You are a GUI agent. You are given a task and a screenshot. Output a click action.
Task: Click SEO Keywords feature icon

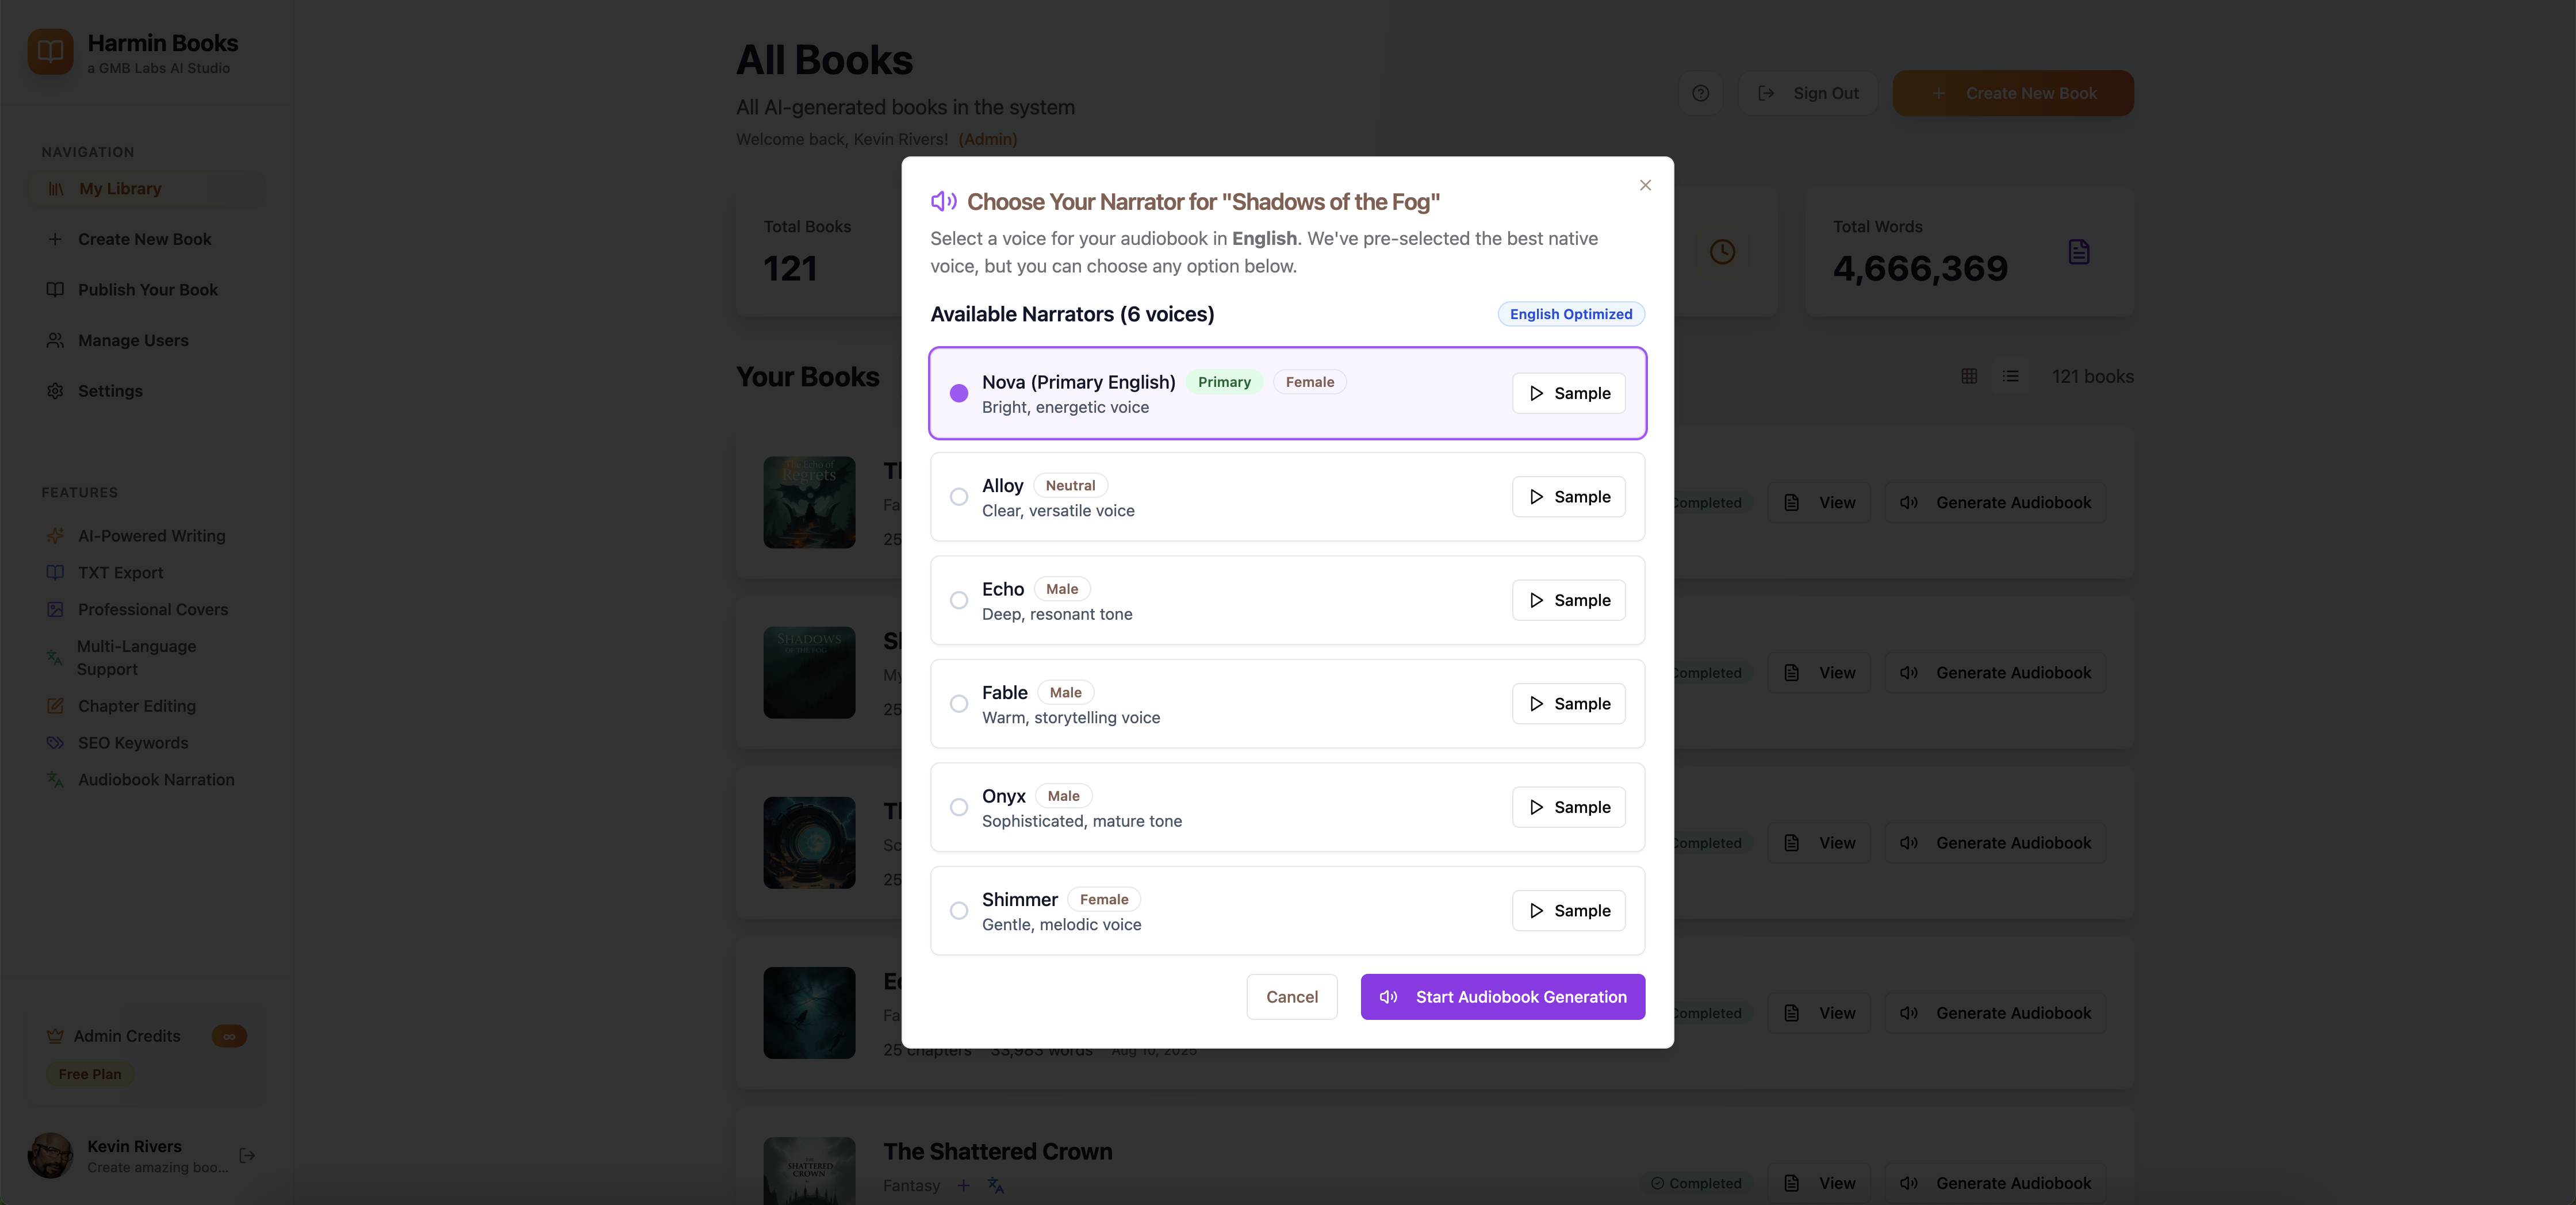55,743
